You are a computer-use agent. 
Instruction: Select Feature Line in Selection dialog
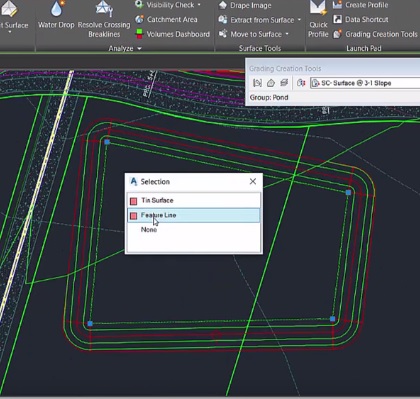click(x=194, y=215)
